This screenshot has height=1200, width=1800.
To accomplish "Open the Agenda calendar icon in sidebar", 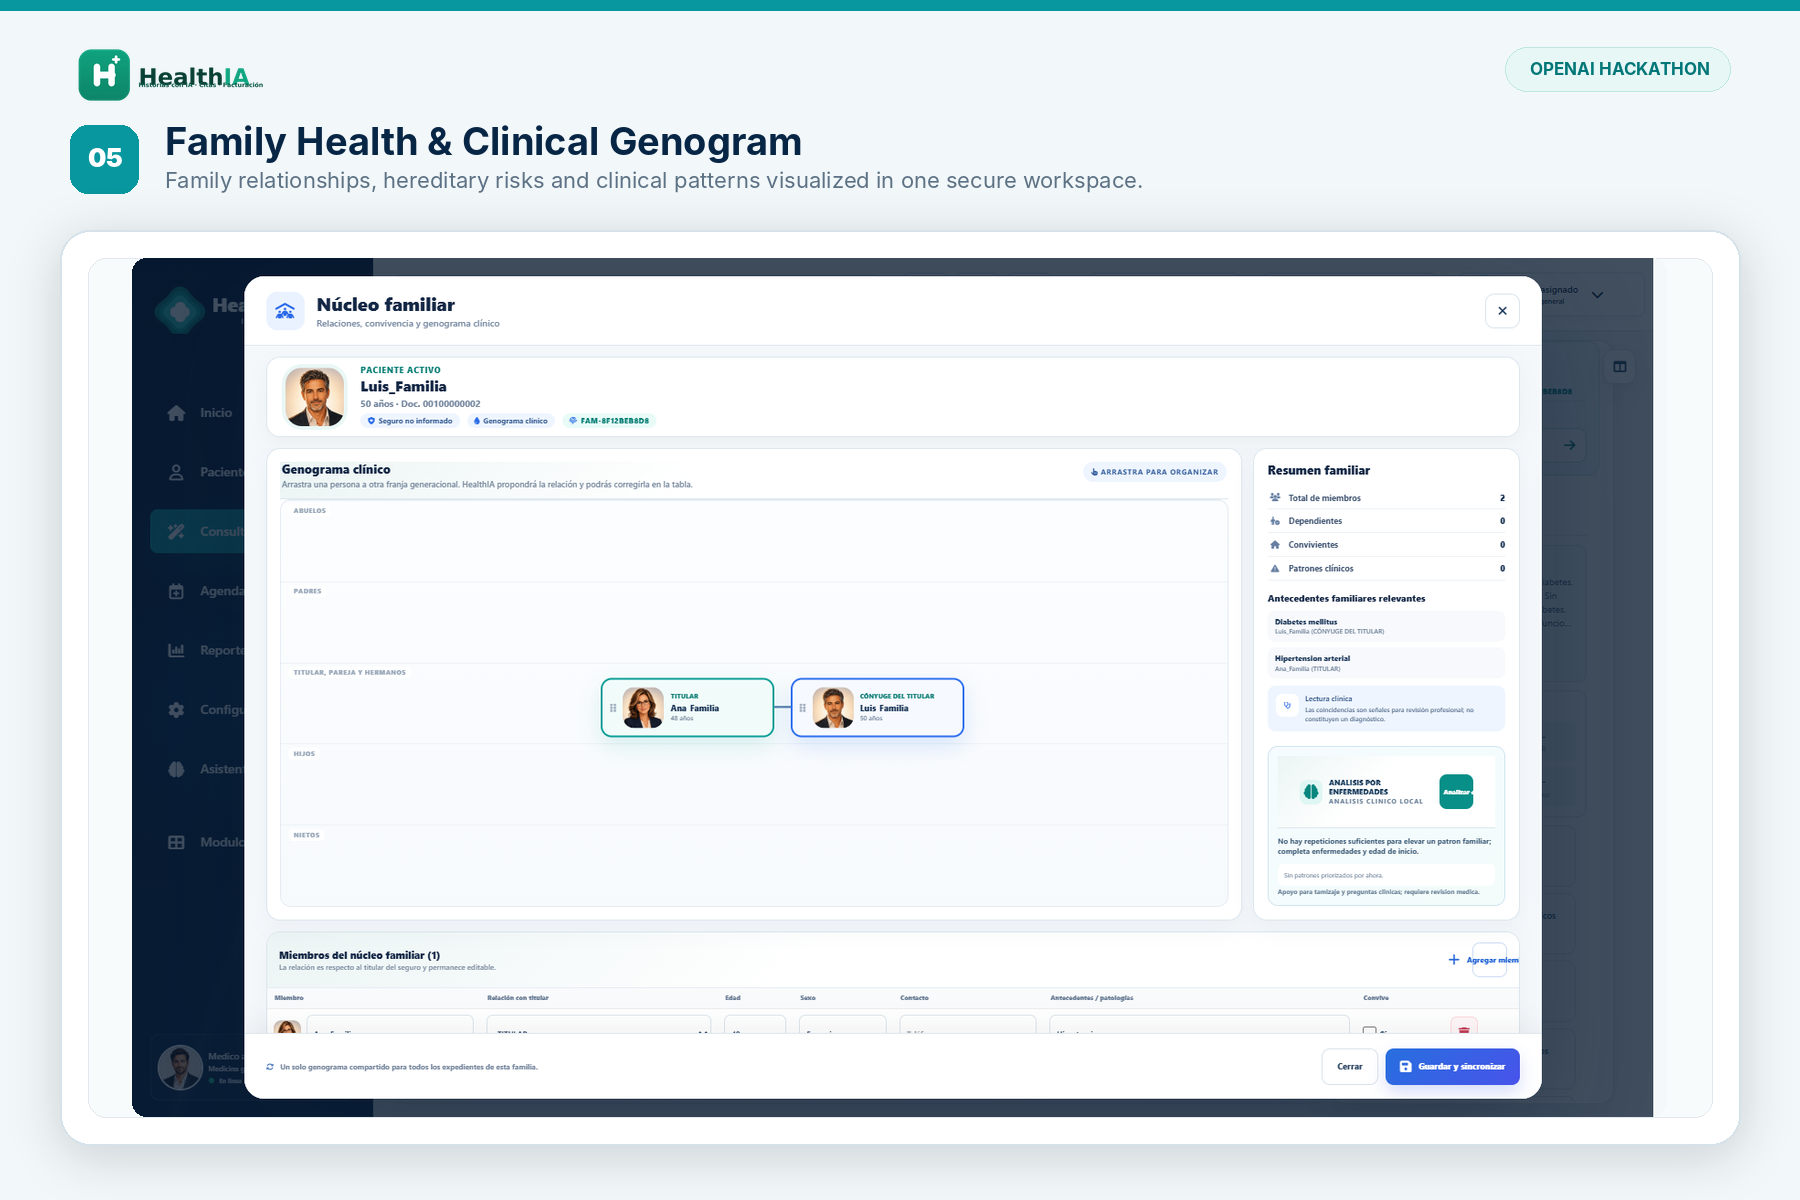I will (176, 591).
